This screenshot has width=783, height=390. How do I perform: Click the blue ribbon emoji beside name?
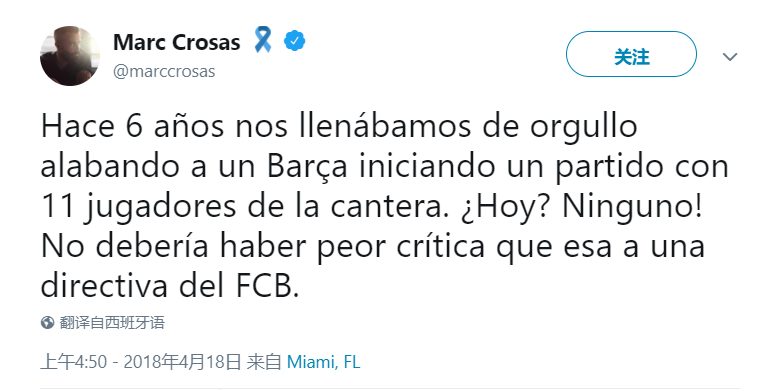pyautogui.click(x=262, y=40)
